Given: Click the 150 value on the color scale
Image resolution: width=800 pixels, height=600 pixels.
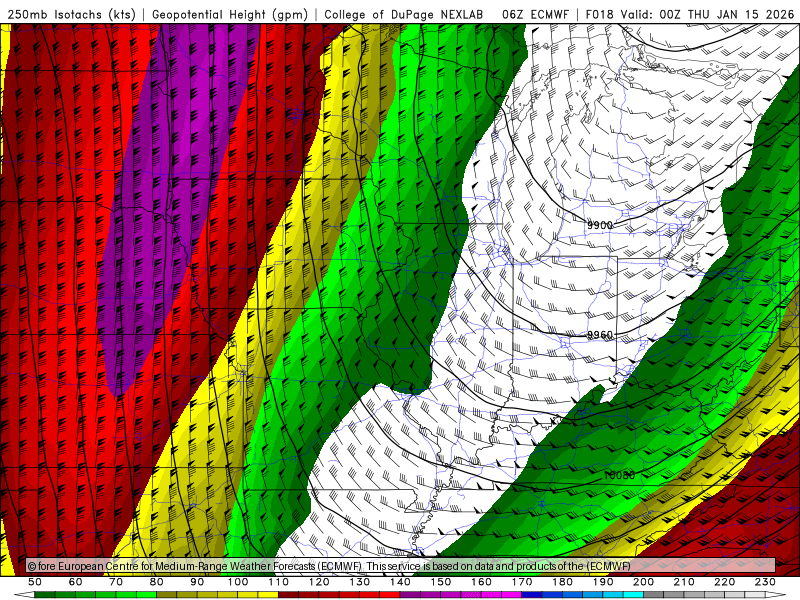Looking at the screenshot, I should (x=441, y=582).
